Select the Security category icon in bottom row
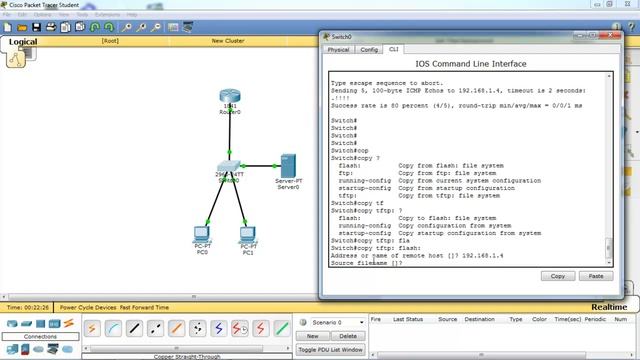 point(25,349)
